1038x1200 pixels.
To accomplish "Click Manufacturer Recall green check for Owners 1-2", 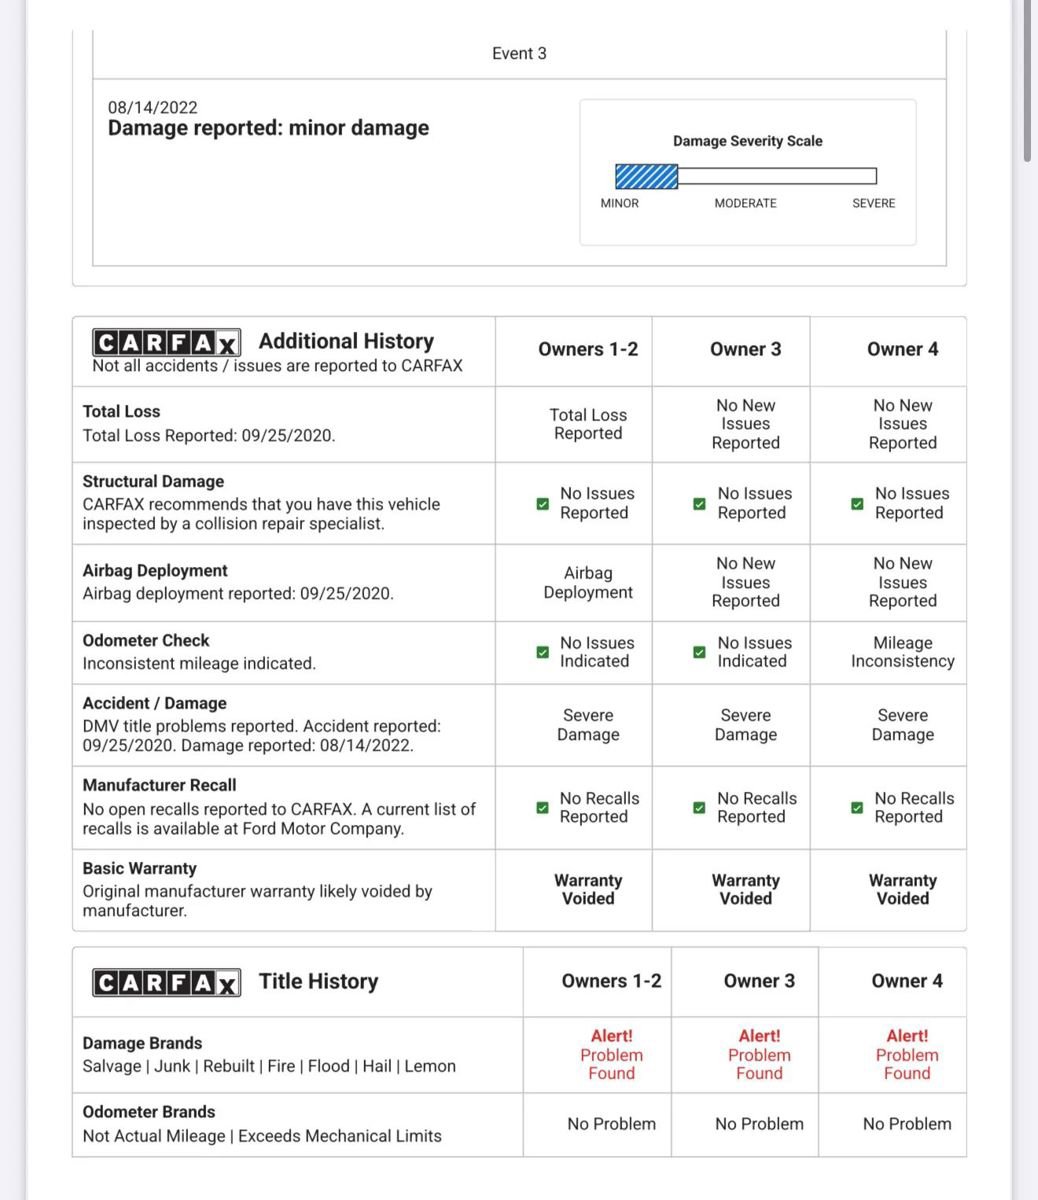I will (543, 808).
